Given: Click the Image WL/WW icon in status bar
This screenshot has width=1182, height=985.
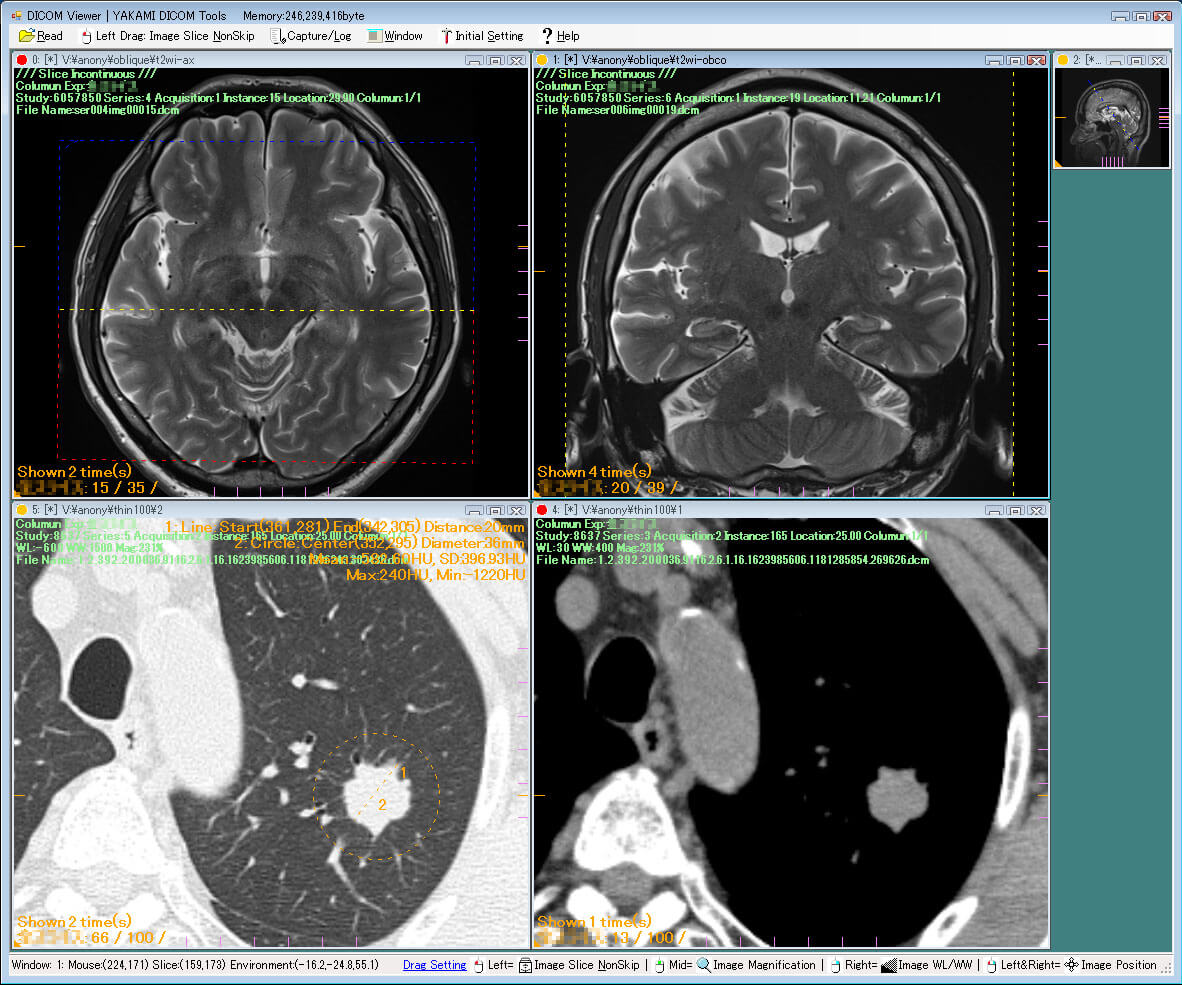Looking at the screenshot, I should [x=888, y=965].
